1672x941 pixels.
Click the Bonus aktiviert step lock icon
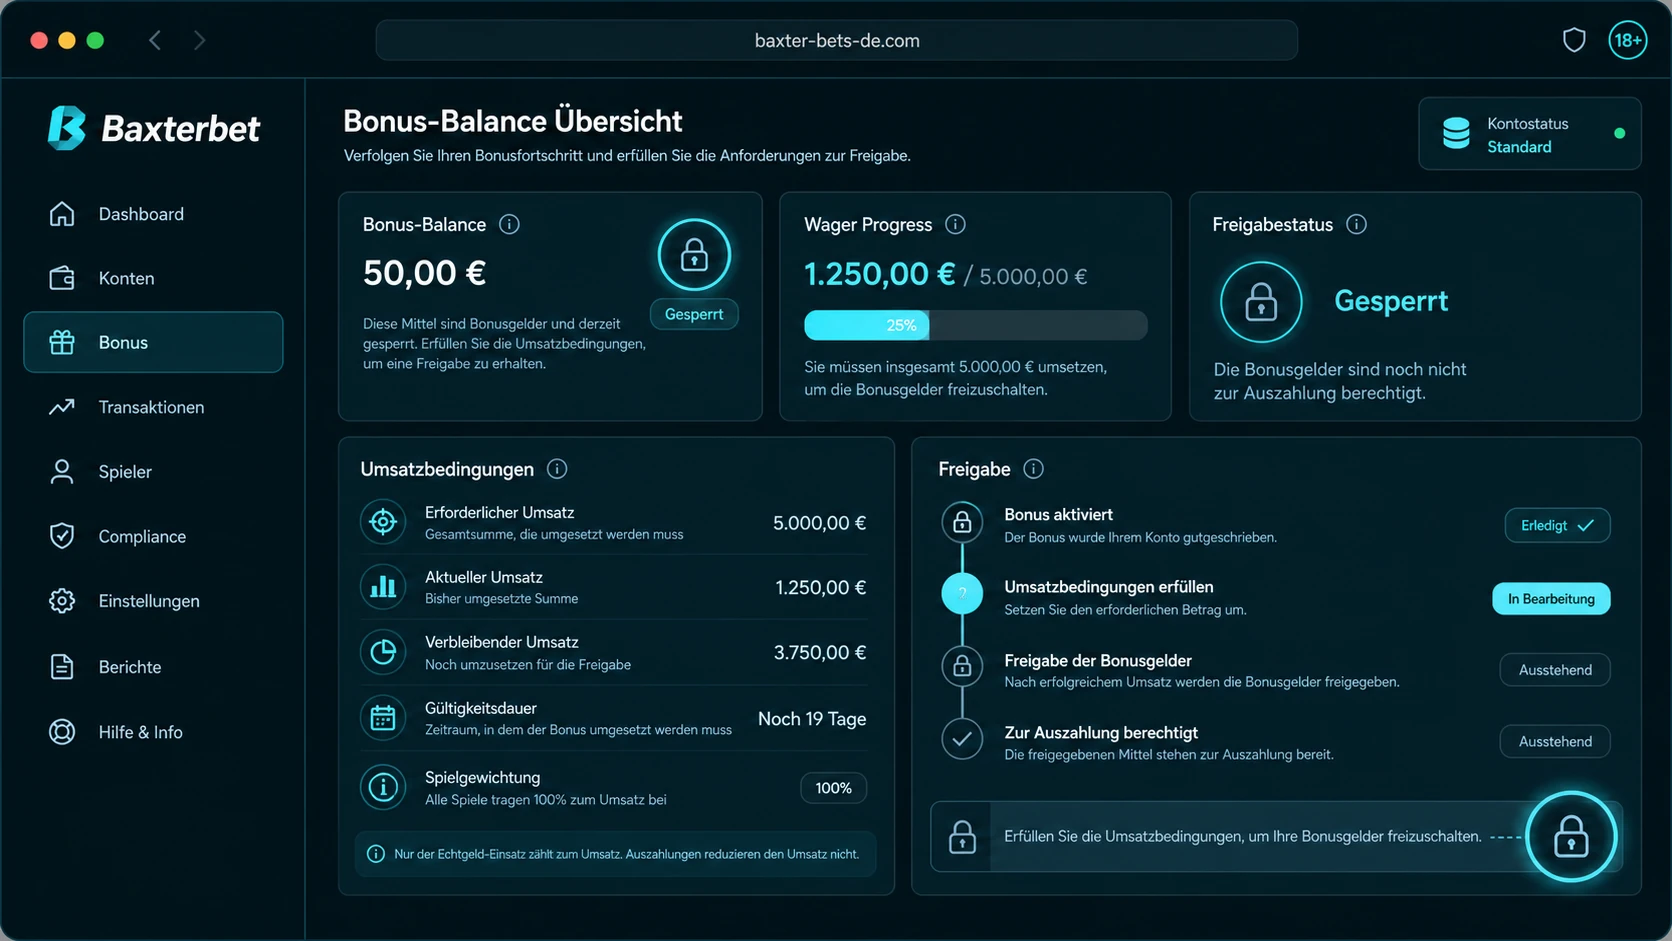962,522
